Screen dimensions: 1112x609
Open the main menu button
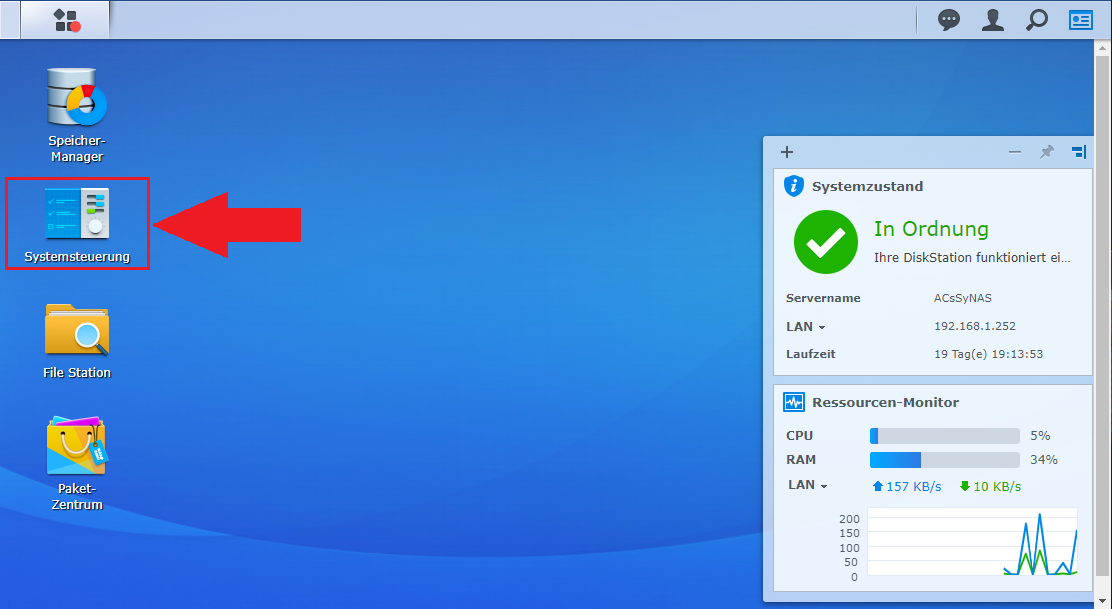[66, 20]
